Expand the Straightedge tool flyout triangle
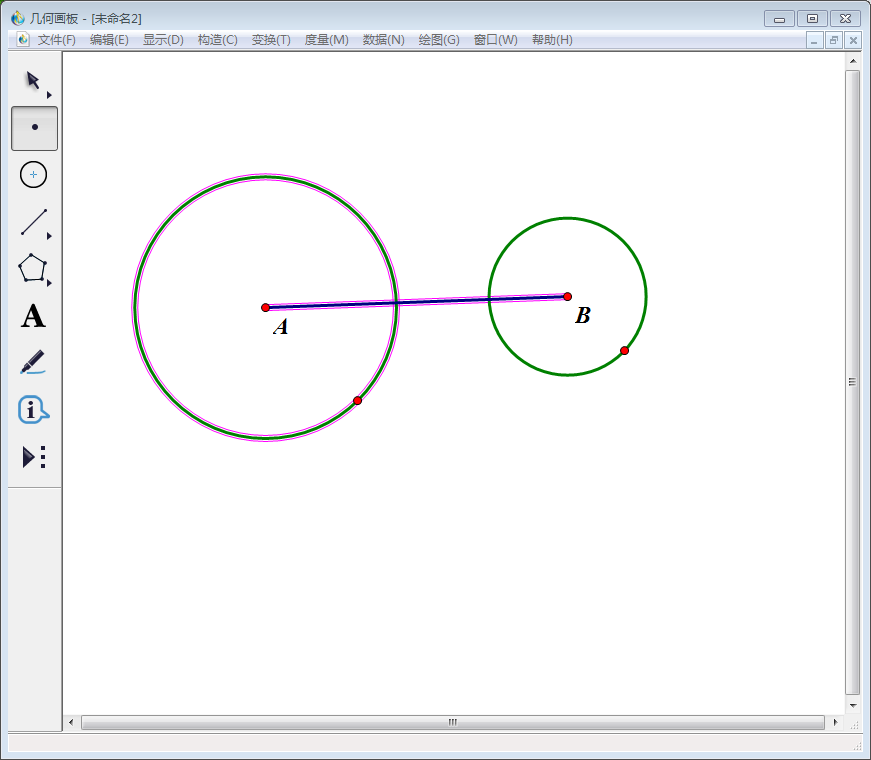Image resolution: width=871 pixels, height=760 pixels. coord(49,236)
